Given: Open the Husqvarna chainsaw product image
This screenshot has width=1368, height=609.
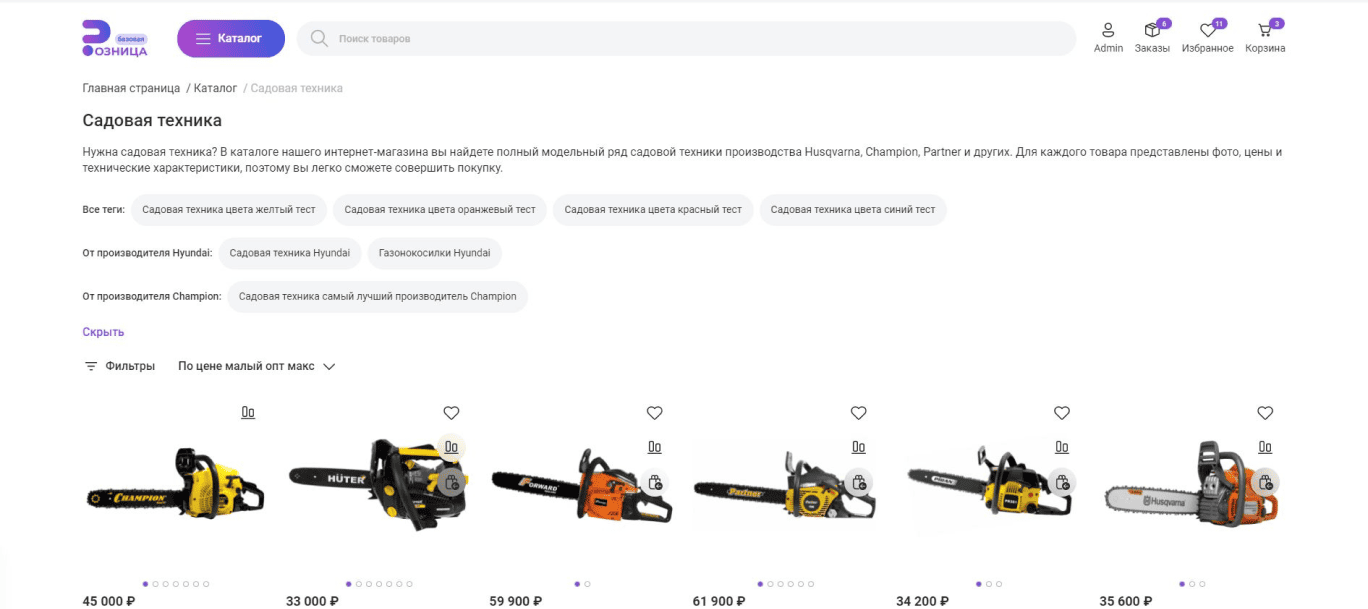Looking at the screenshot, I should (1192, 485).
